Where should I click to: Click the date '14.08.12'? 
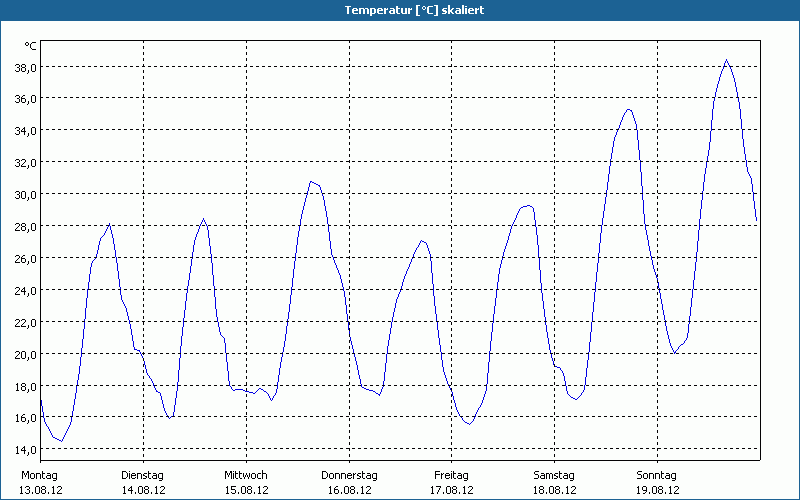click(143, 490)
